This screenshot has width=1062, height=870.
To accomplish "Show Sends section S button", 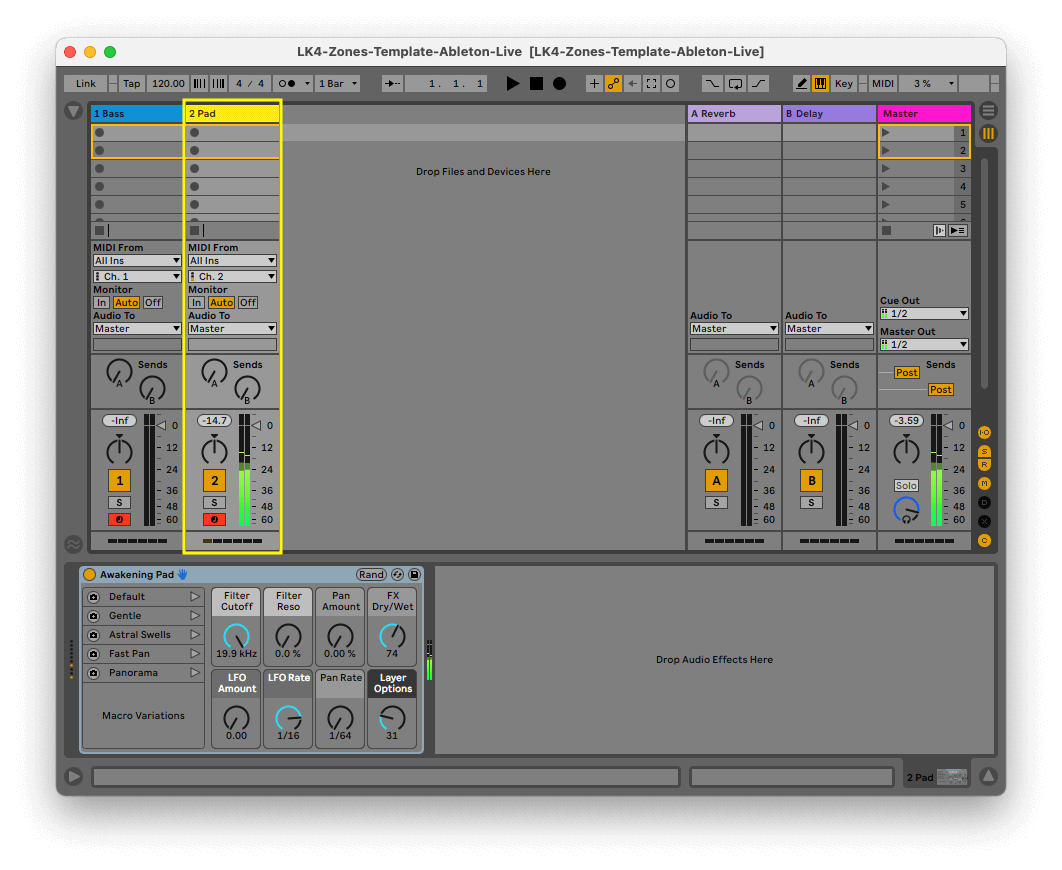I will 984,451.
